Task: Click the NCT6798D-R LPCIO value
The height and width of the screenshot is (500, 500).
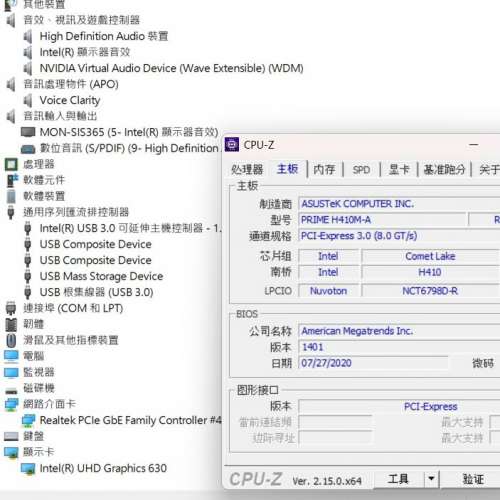Action: (430, 291)
